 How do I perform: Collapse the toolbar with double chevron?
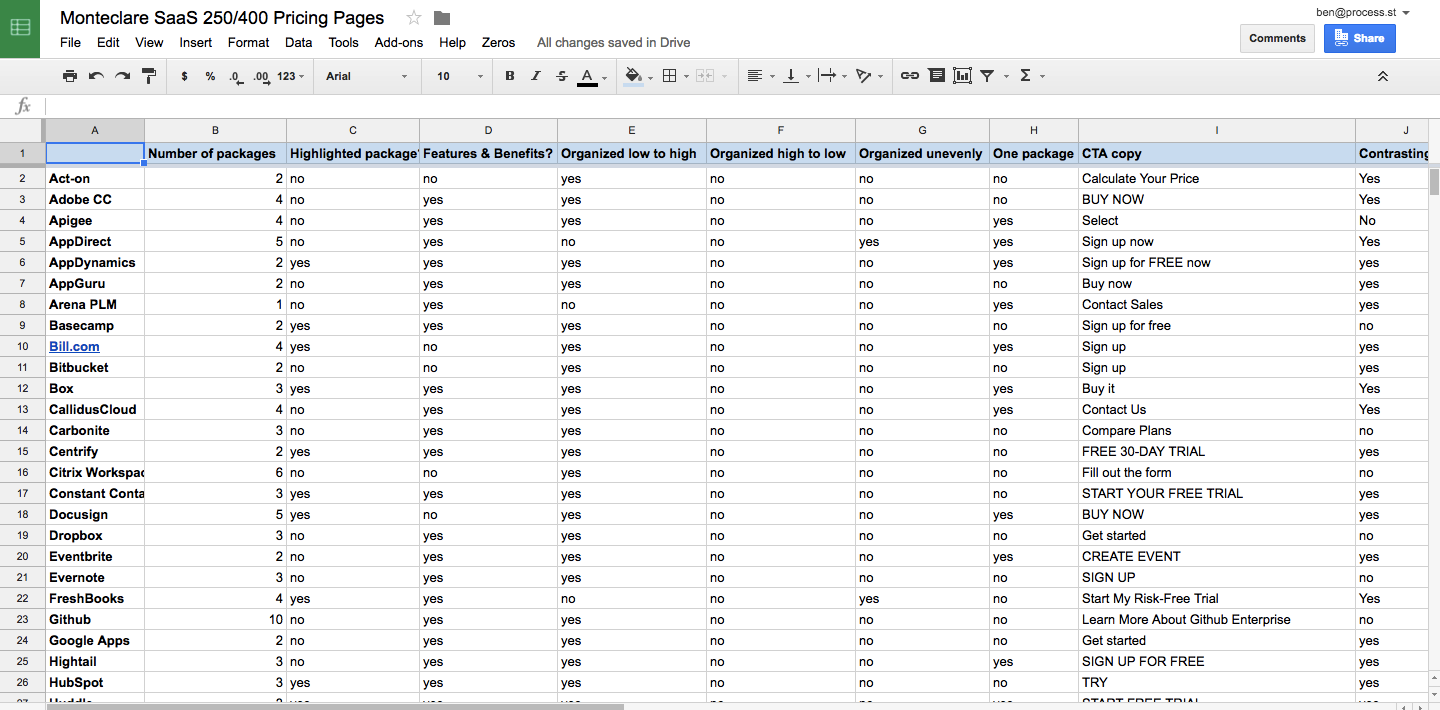point(1383,76)
